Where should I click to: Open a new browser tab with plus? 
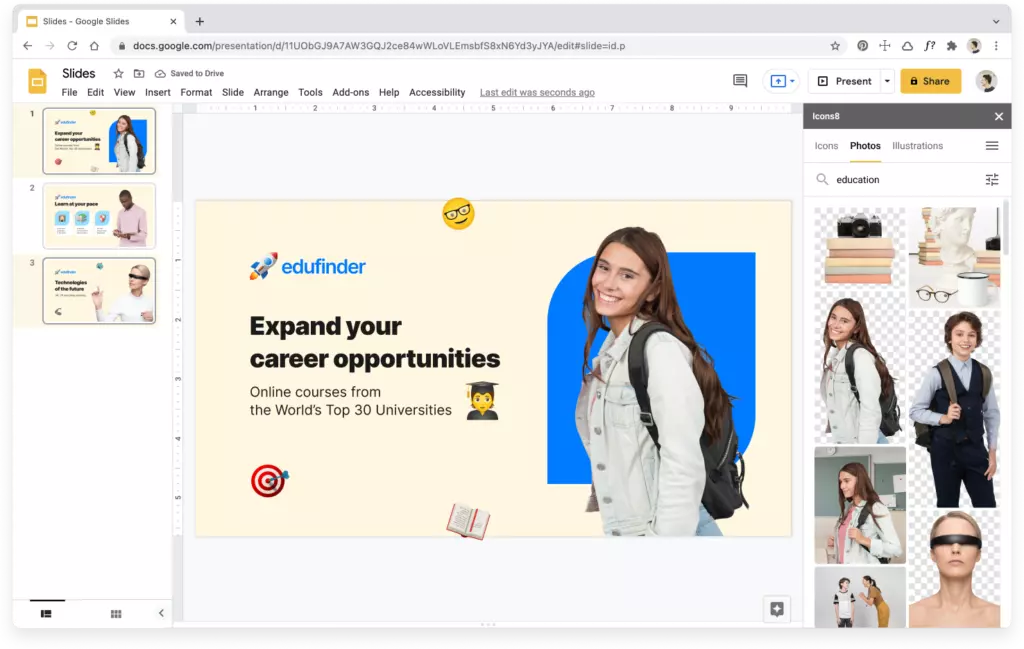coord(199,22)
